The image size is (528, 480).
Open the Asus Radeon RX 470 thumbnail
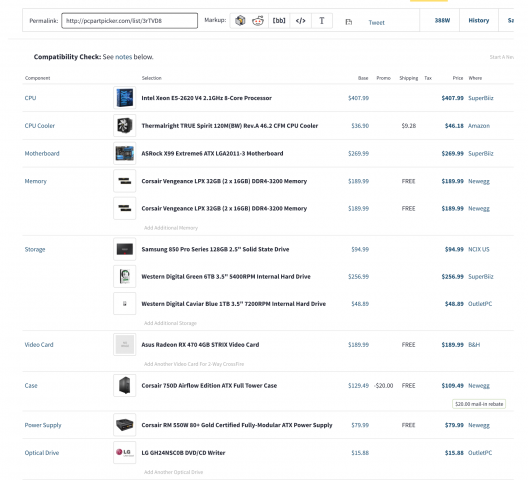coord(125,345)
